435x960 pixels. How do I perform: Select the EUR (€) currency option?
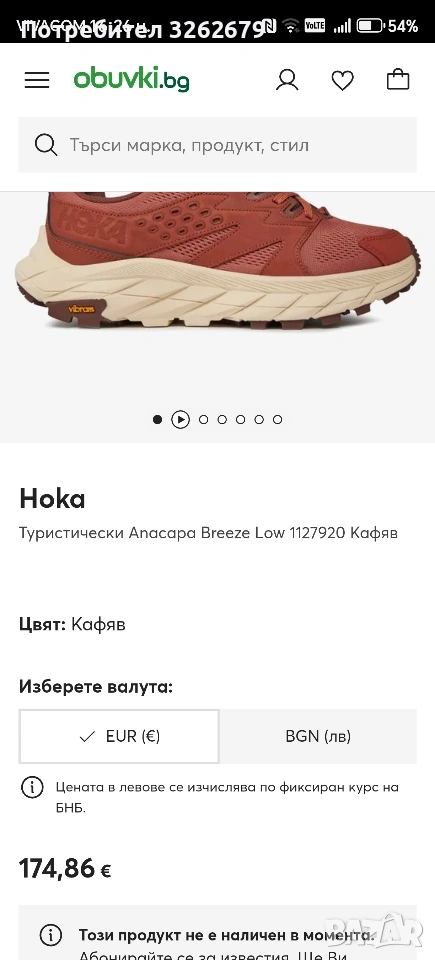pyautogui.click(x=119, y=737)
